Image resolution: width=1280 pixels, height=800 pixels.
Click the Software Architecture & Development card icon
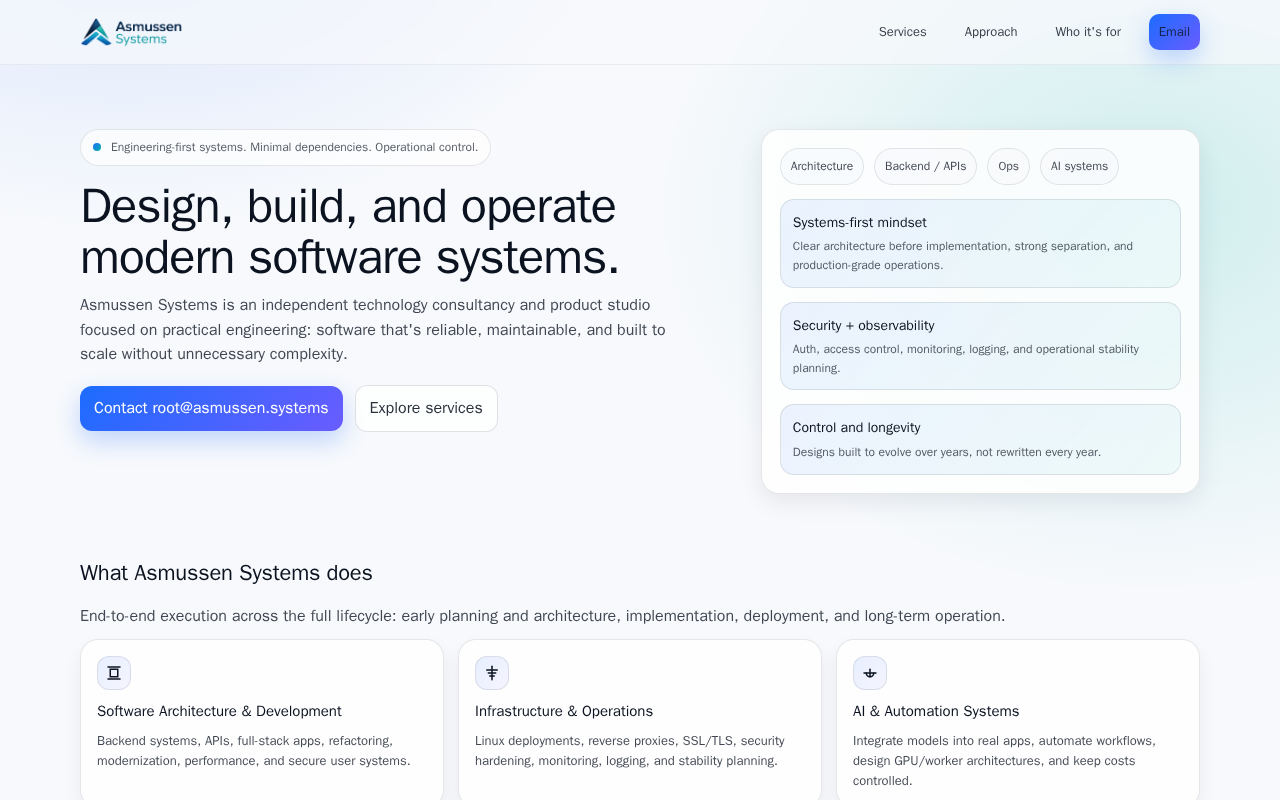114,673
